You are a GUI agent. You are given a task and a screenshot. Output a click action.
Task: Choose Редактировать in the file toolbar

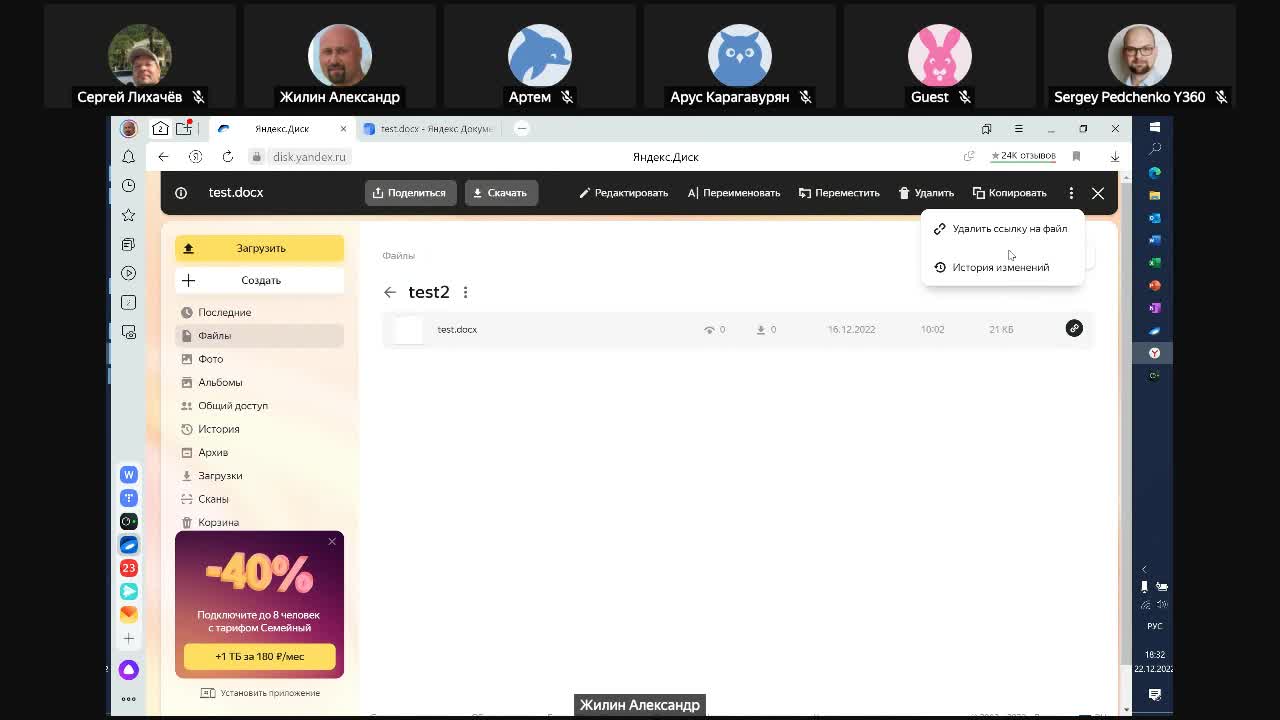point(623,193)
